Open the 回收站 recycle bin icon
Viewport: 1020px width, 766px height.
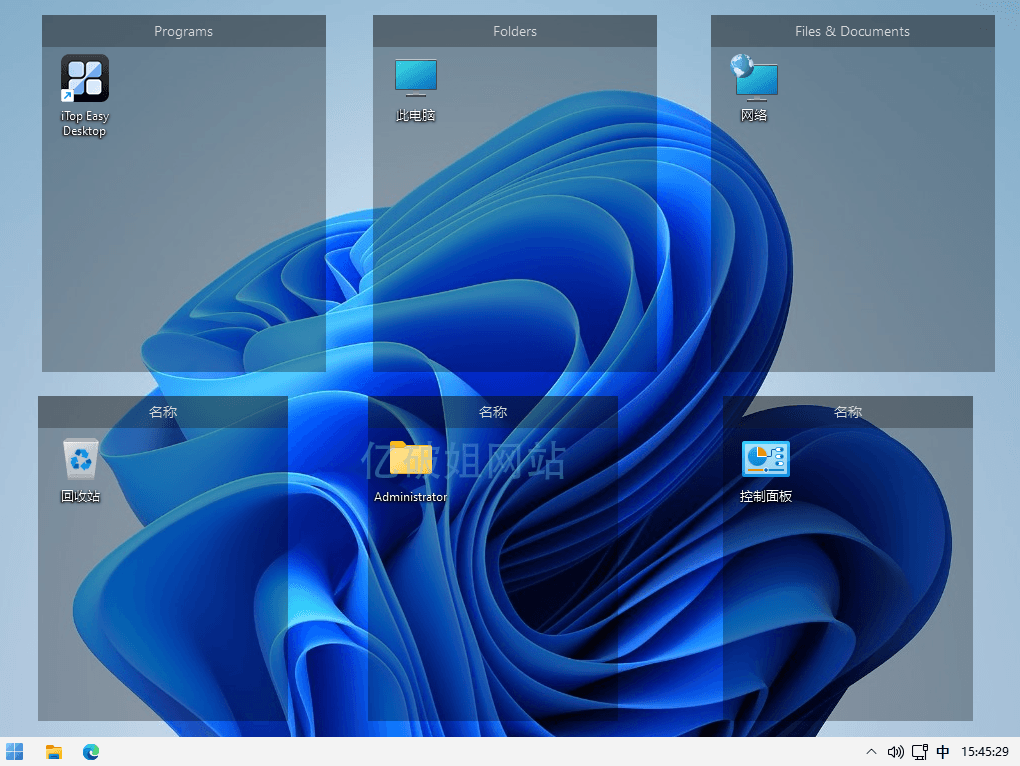click(80, 458)
